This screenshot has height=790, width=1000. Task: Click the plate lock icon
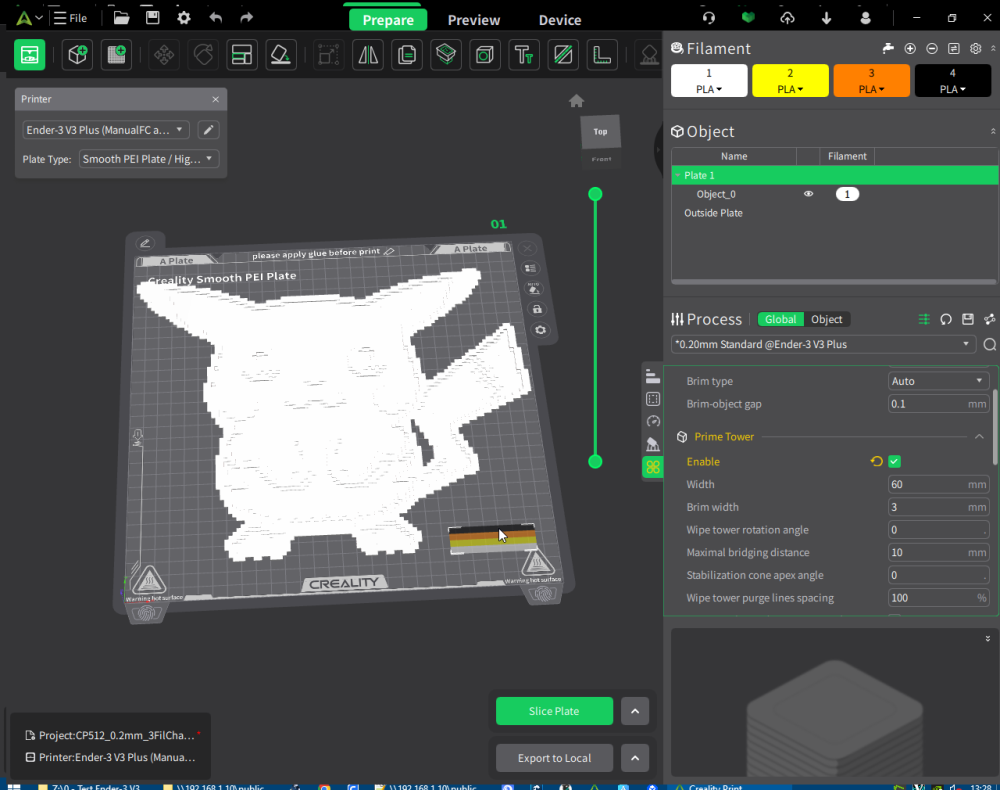[x=537, y=309]
